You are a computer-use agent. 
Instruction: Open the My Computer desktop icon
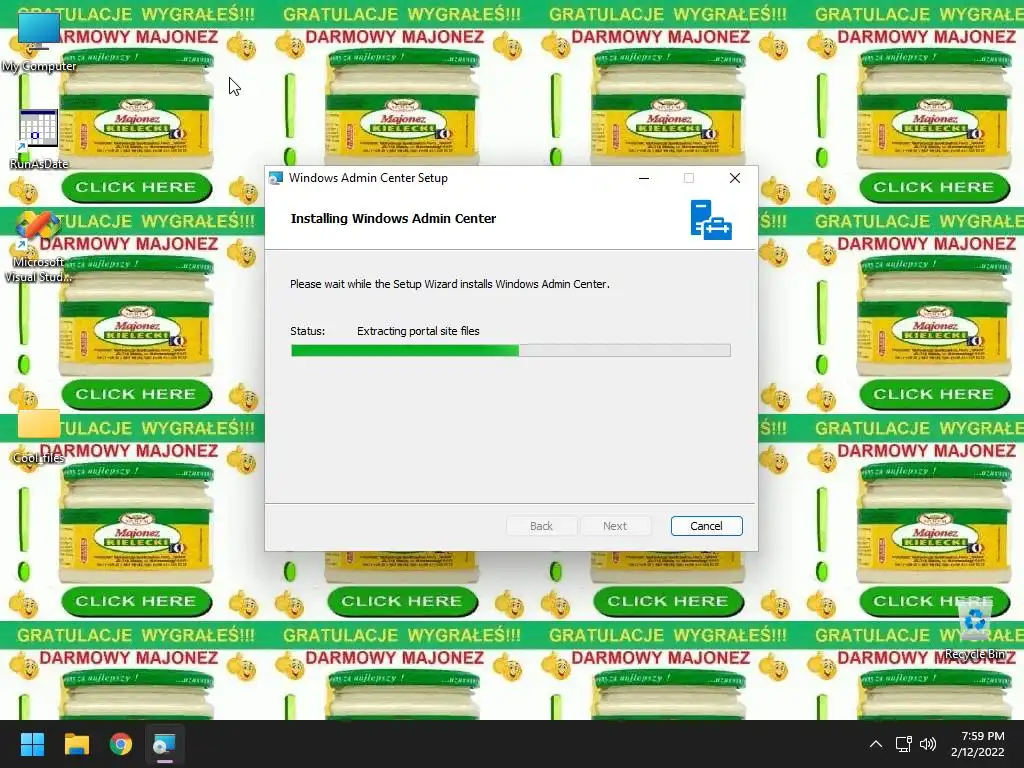pos(39,42)
